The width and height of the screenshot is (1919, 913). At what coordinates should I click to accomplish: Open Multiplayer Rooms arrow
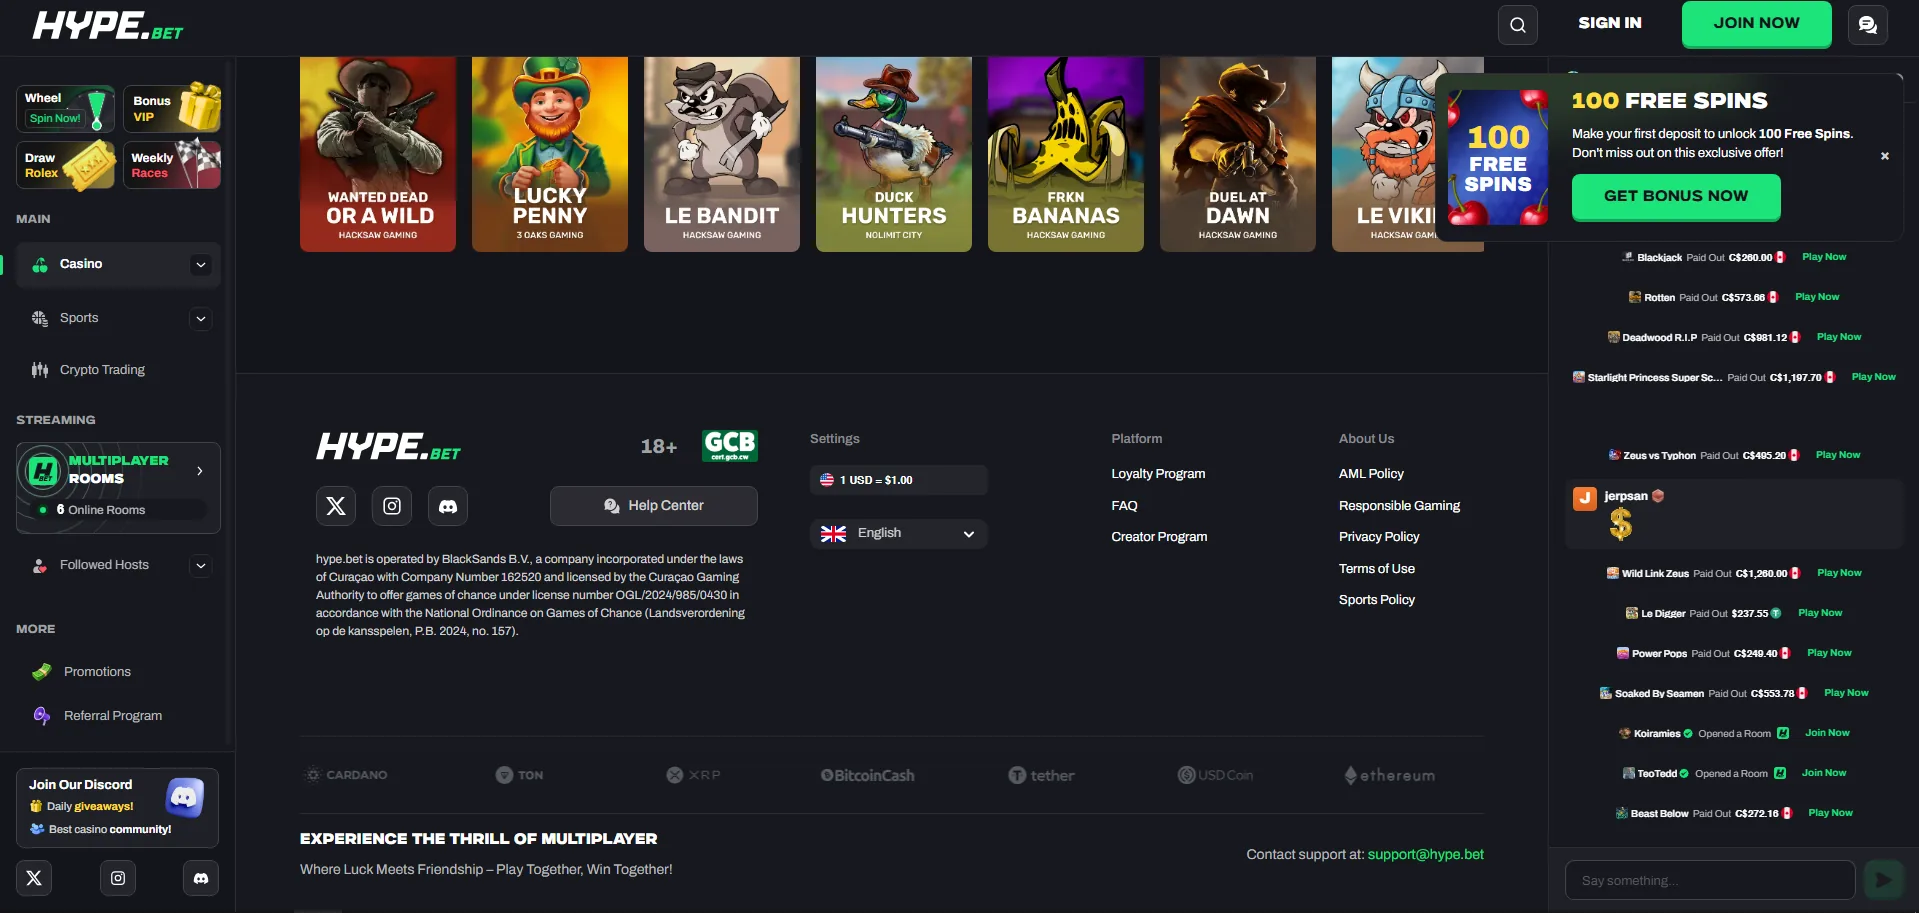(200, 471)
